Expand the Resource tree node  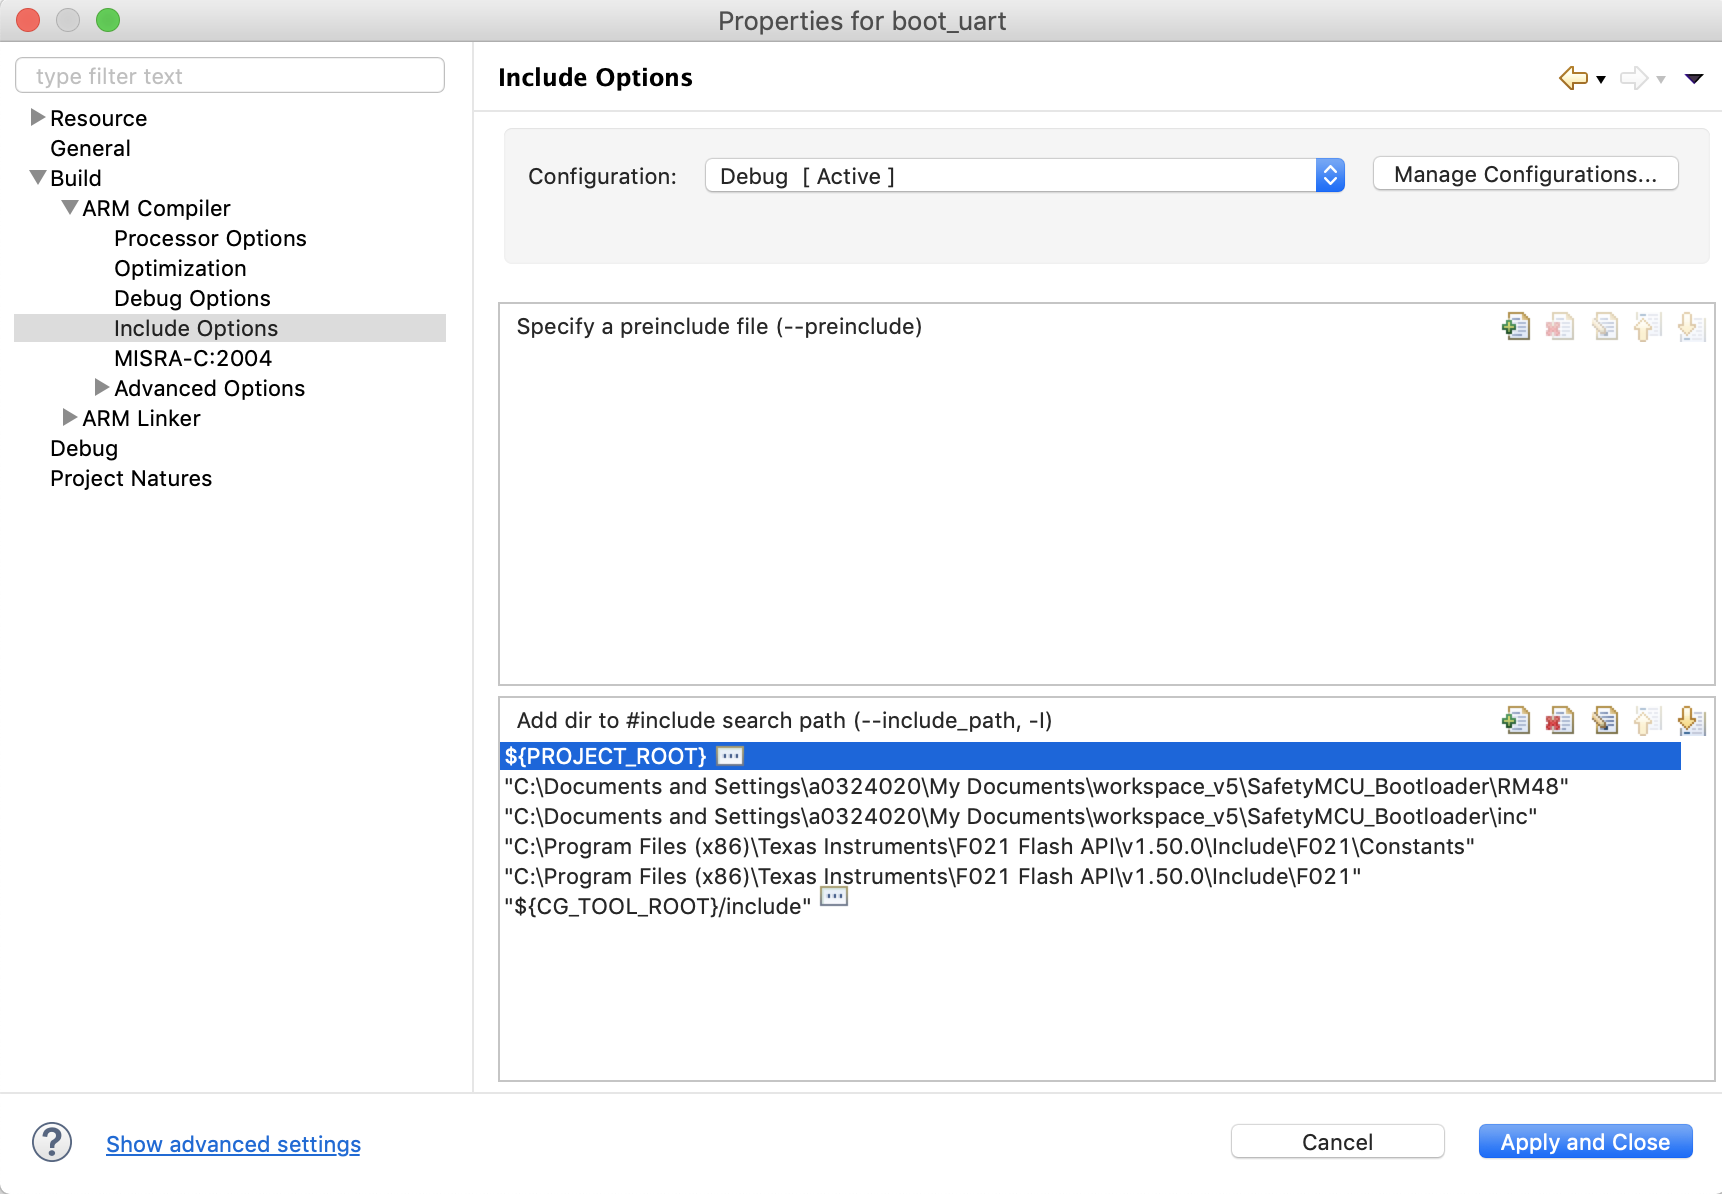click(38, 118)
